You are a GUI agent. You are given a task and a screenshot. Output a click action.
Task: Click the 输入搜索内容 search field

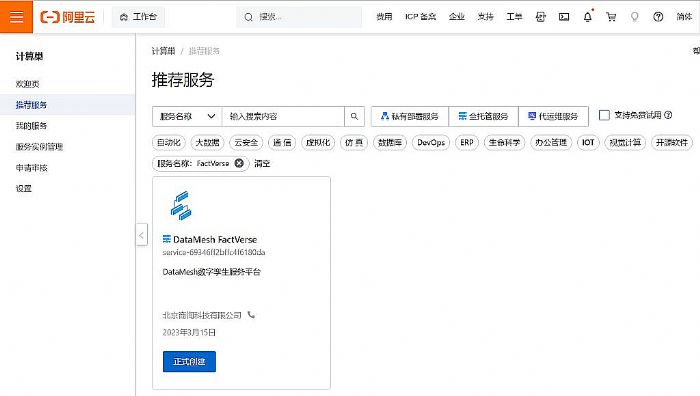pos(283,117)
